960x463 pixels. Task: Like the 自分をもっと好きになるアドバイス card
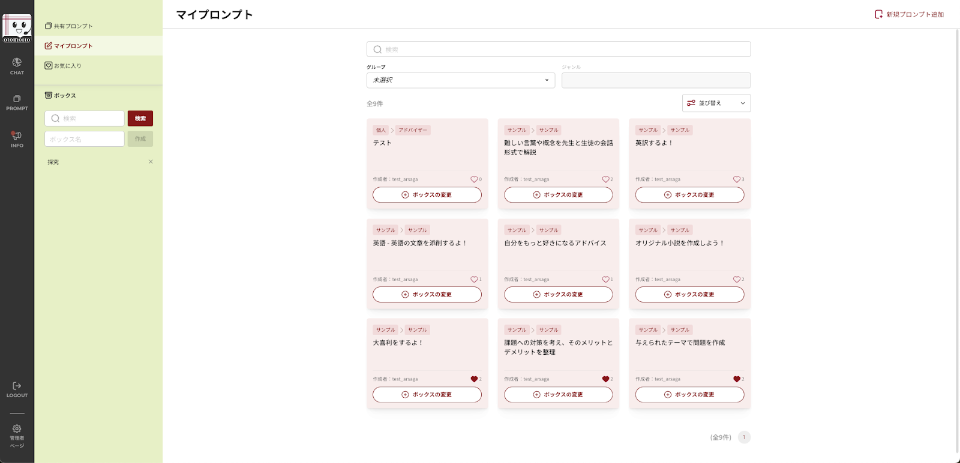click(x=605, y=279)
